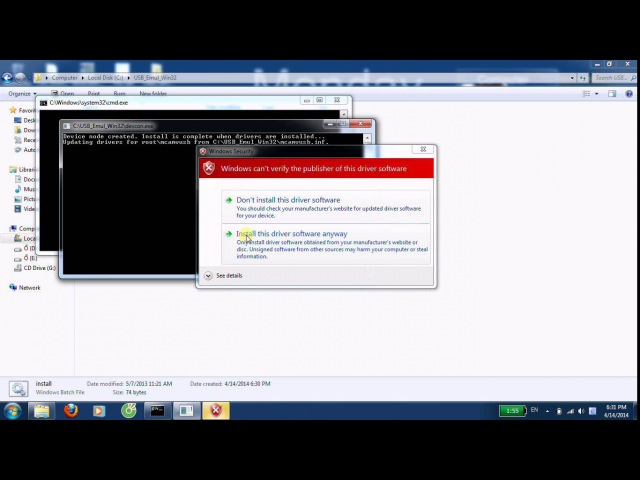Image resolution: width=640 pixels, height=480 pixels.
Task: Click the install batch file details icon
Action: [18, 388]
